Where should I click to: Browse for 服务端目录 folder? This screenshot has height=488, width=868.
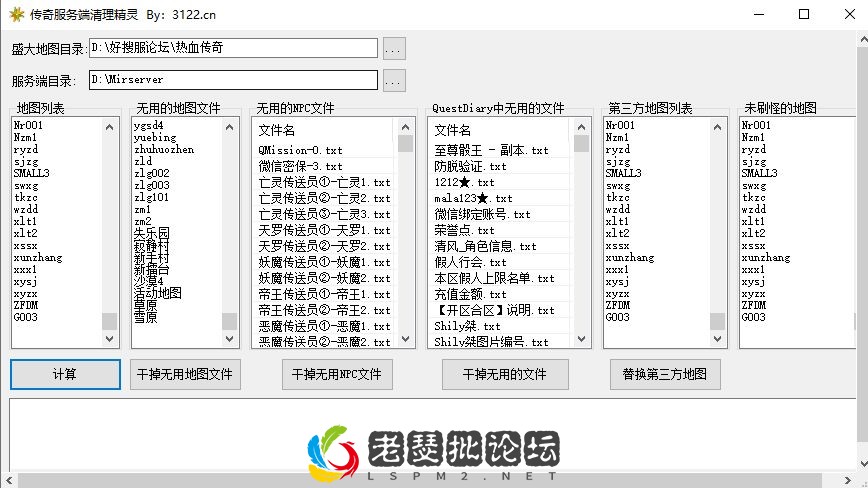tap(394, 80)
